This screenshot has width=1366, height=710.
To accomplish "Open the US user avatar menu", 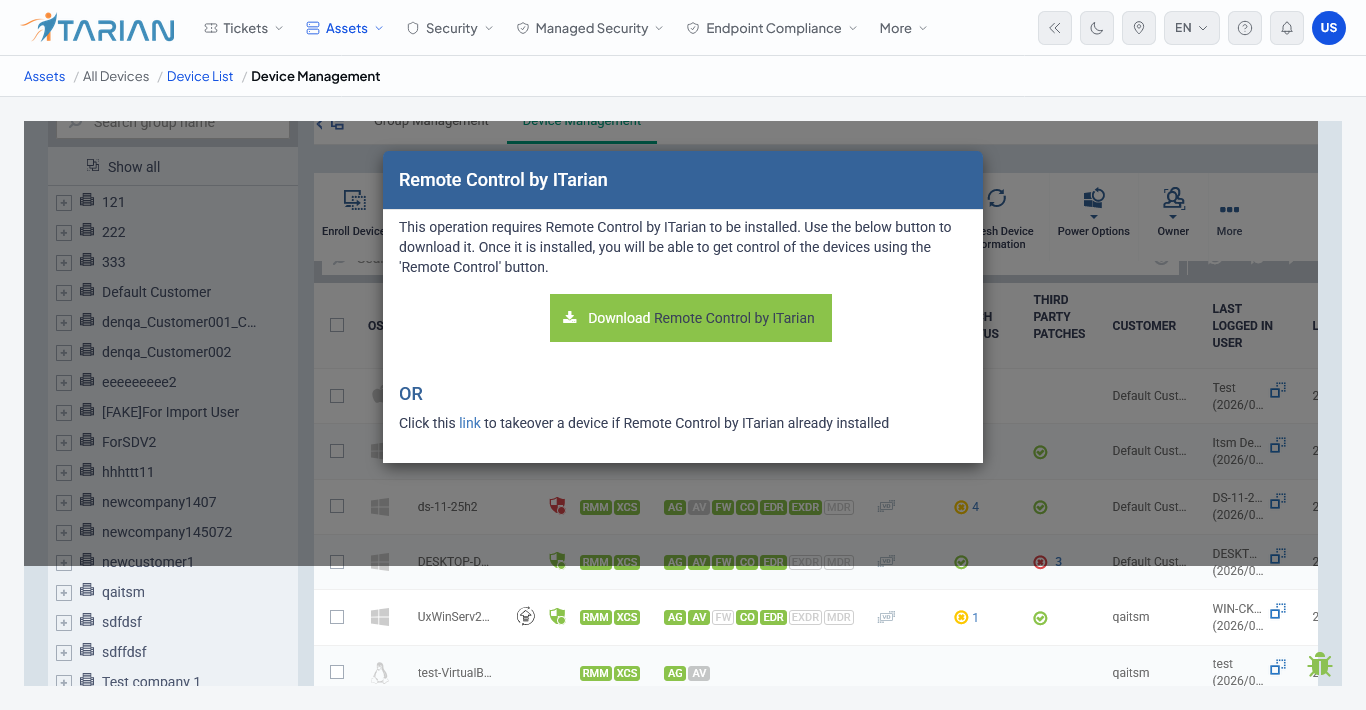I will 1329,28.
